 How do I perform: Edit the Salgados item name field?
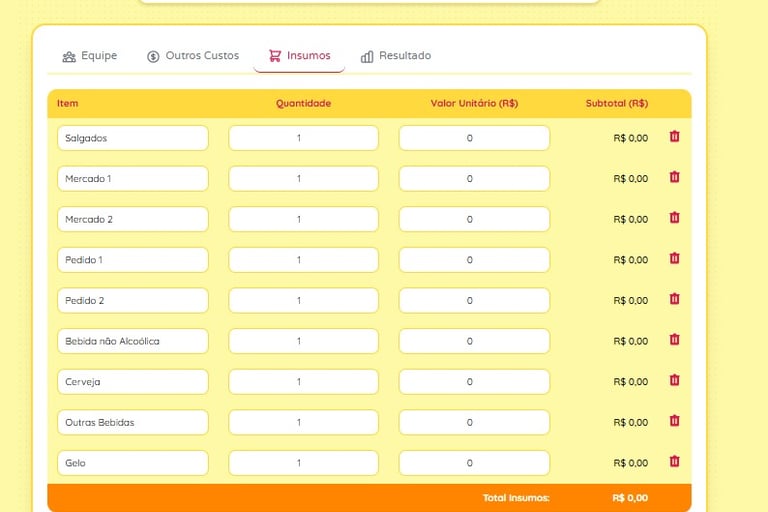133,138
